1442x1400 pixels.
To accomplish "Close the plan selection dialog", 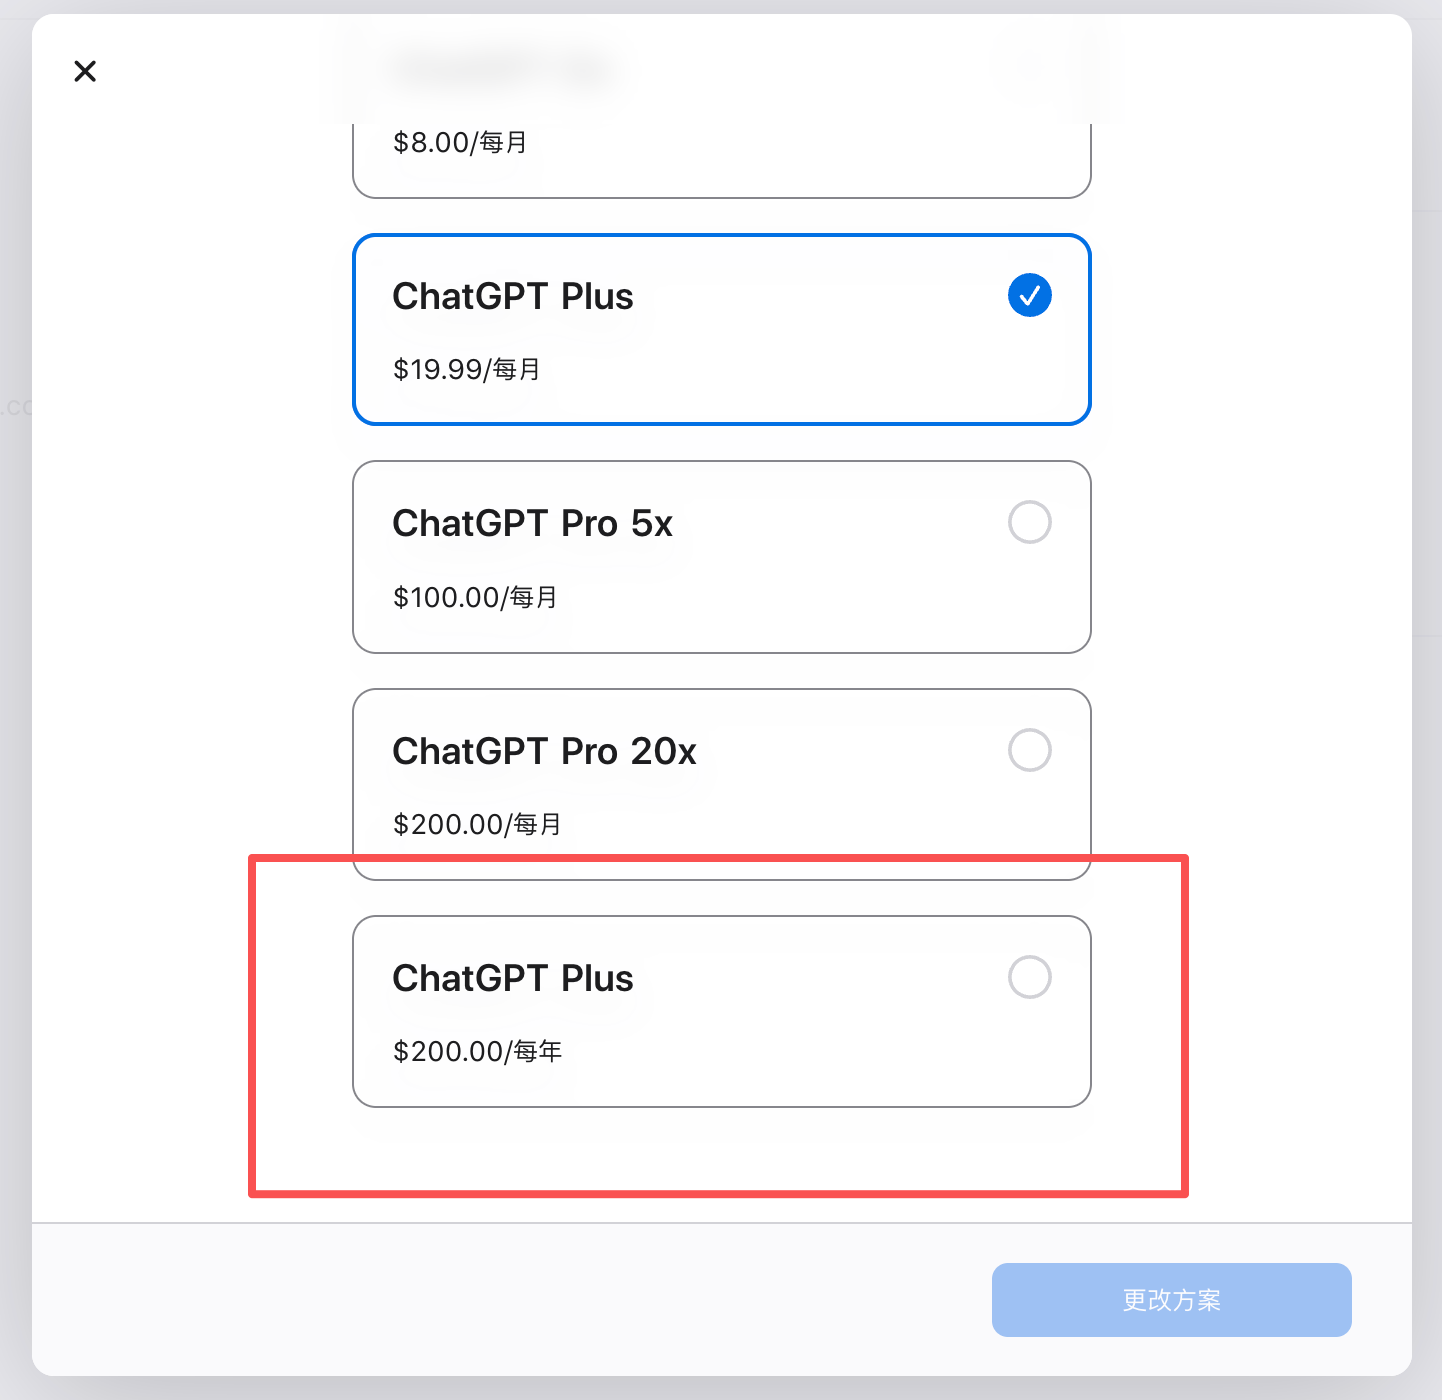I will coord(85,71).
